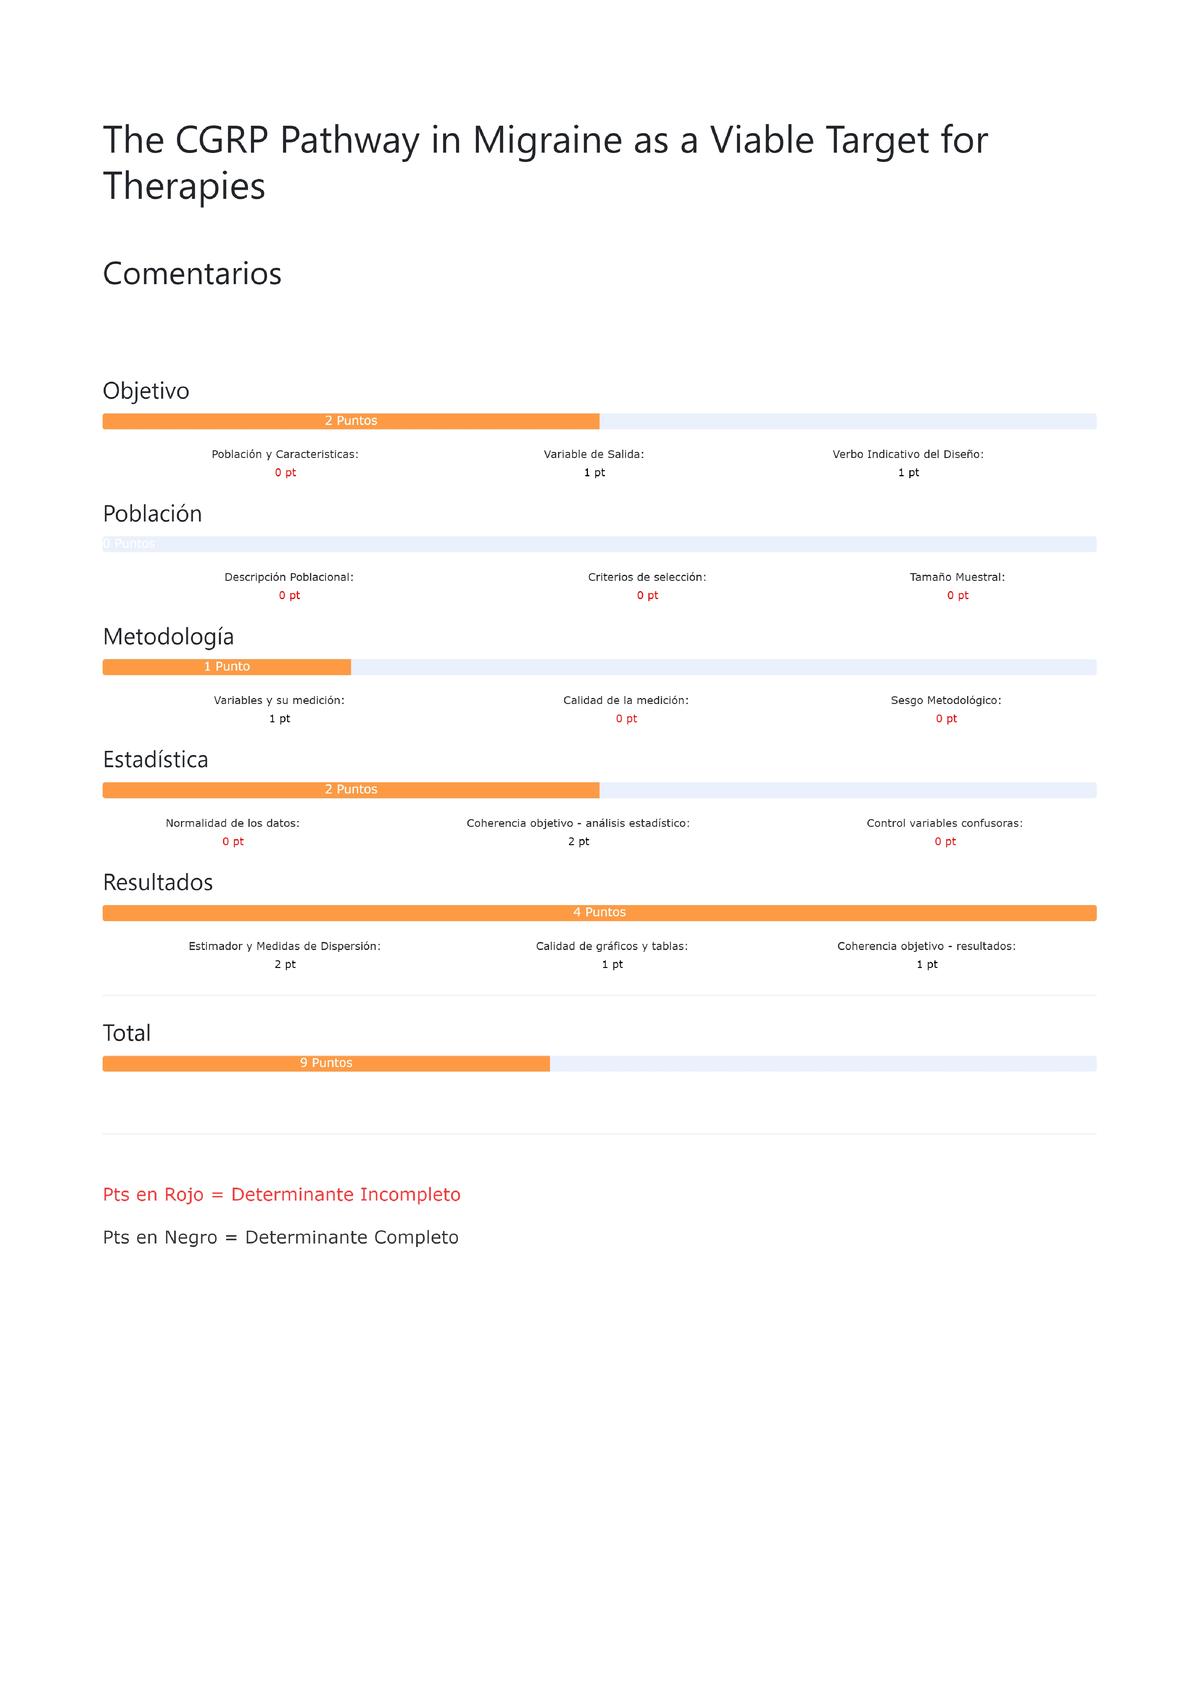Click the Criterios de selección label
The width and height of the screenshot is (1200, 1697).
(x=647, y=577)
